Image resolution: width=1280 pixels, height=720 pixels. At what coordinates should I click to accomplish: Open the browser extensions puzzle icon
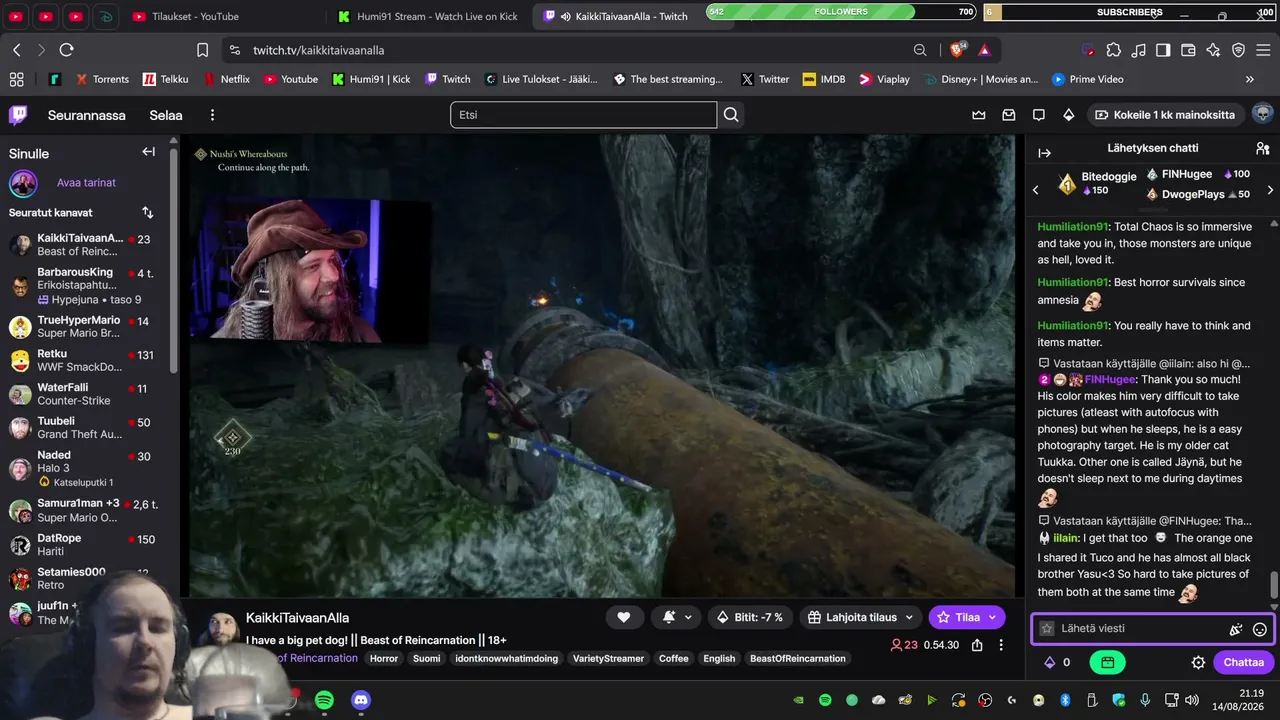click(x=1114, y=50)
